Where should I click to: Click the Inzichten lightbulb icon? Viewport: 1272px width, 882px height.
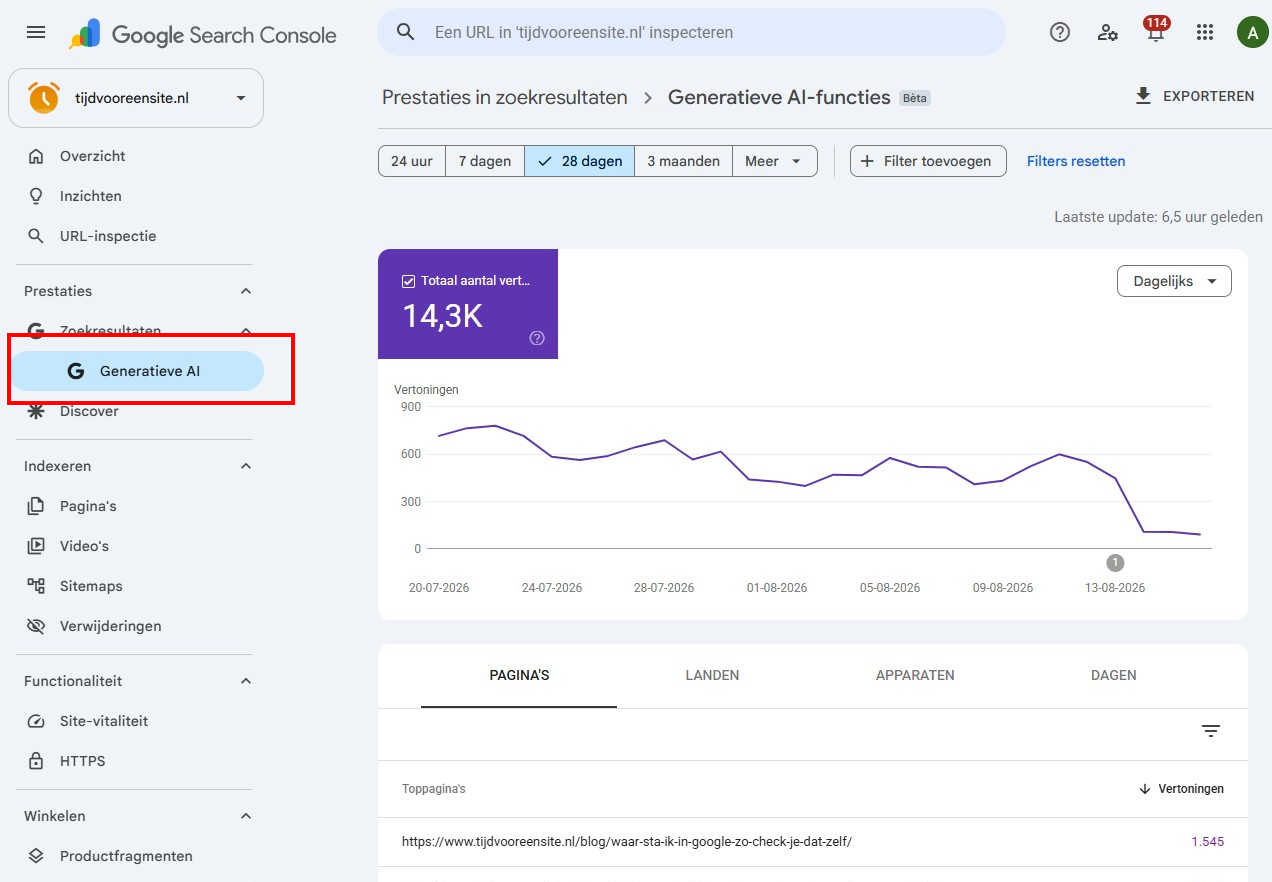(36, 196)
